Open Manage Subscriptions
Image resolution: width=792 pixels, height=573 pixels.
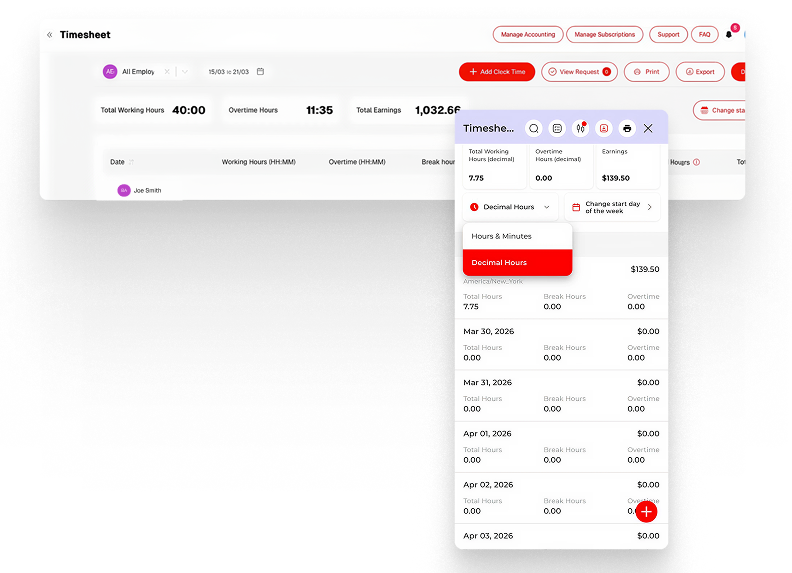coord(605,34)
